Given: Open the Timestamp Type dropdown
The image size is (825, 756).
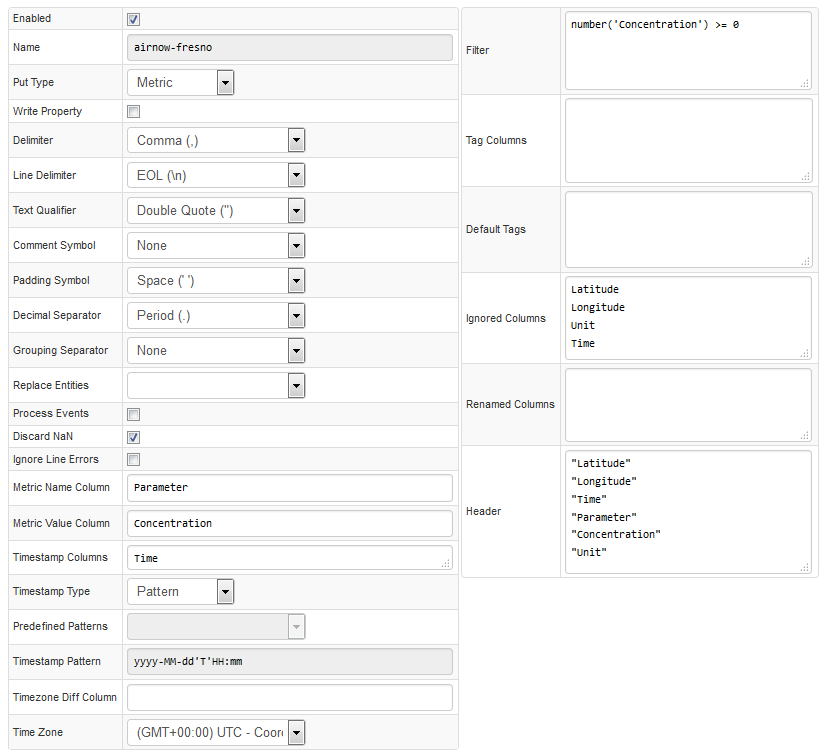Looking at the screenshot, I should pos(180,592).
